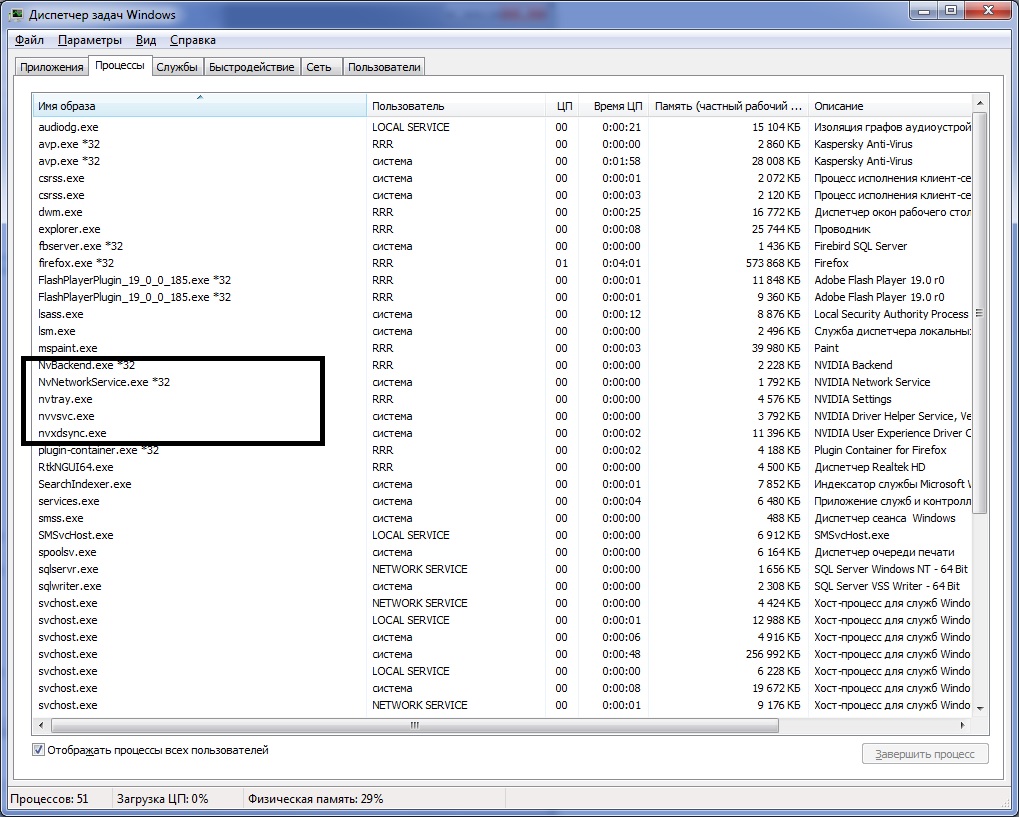Select the firefox.exe *32 process

[x=502, y=263]
